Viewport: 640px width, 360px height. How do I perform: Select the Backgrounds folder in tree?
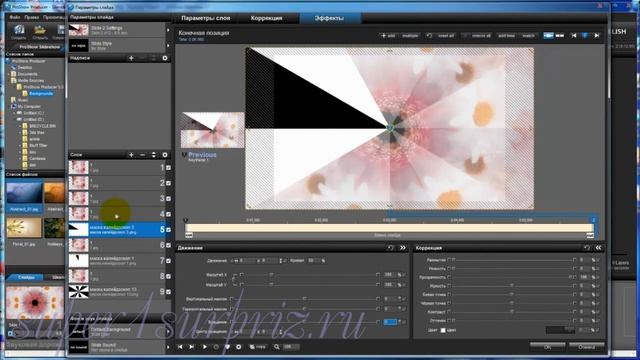[x=41, y=93]
